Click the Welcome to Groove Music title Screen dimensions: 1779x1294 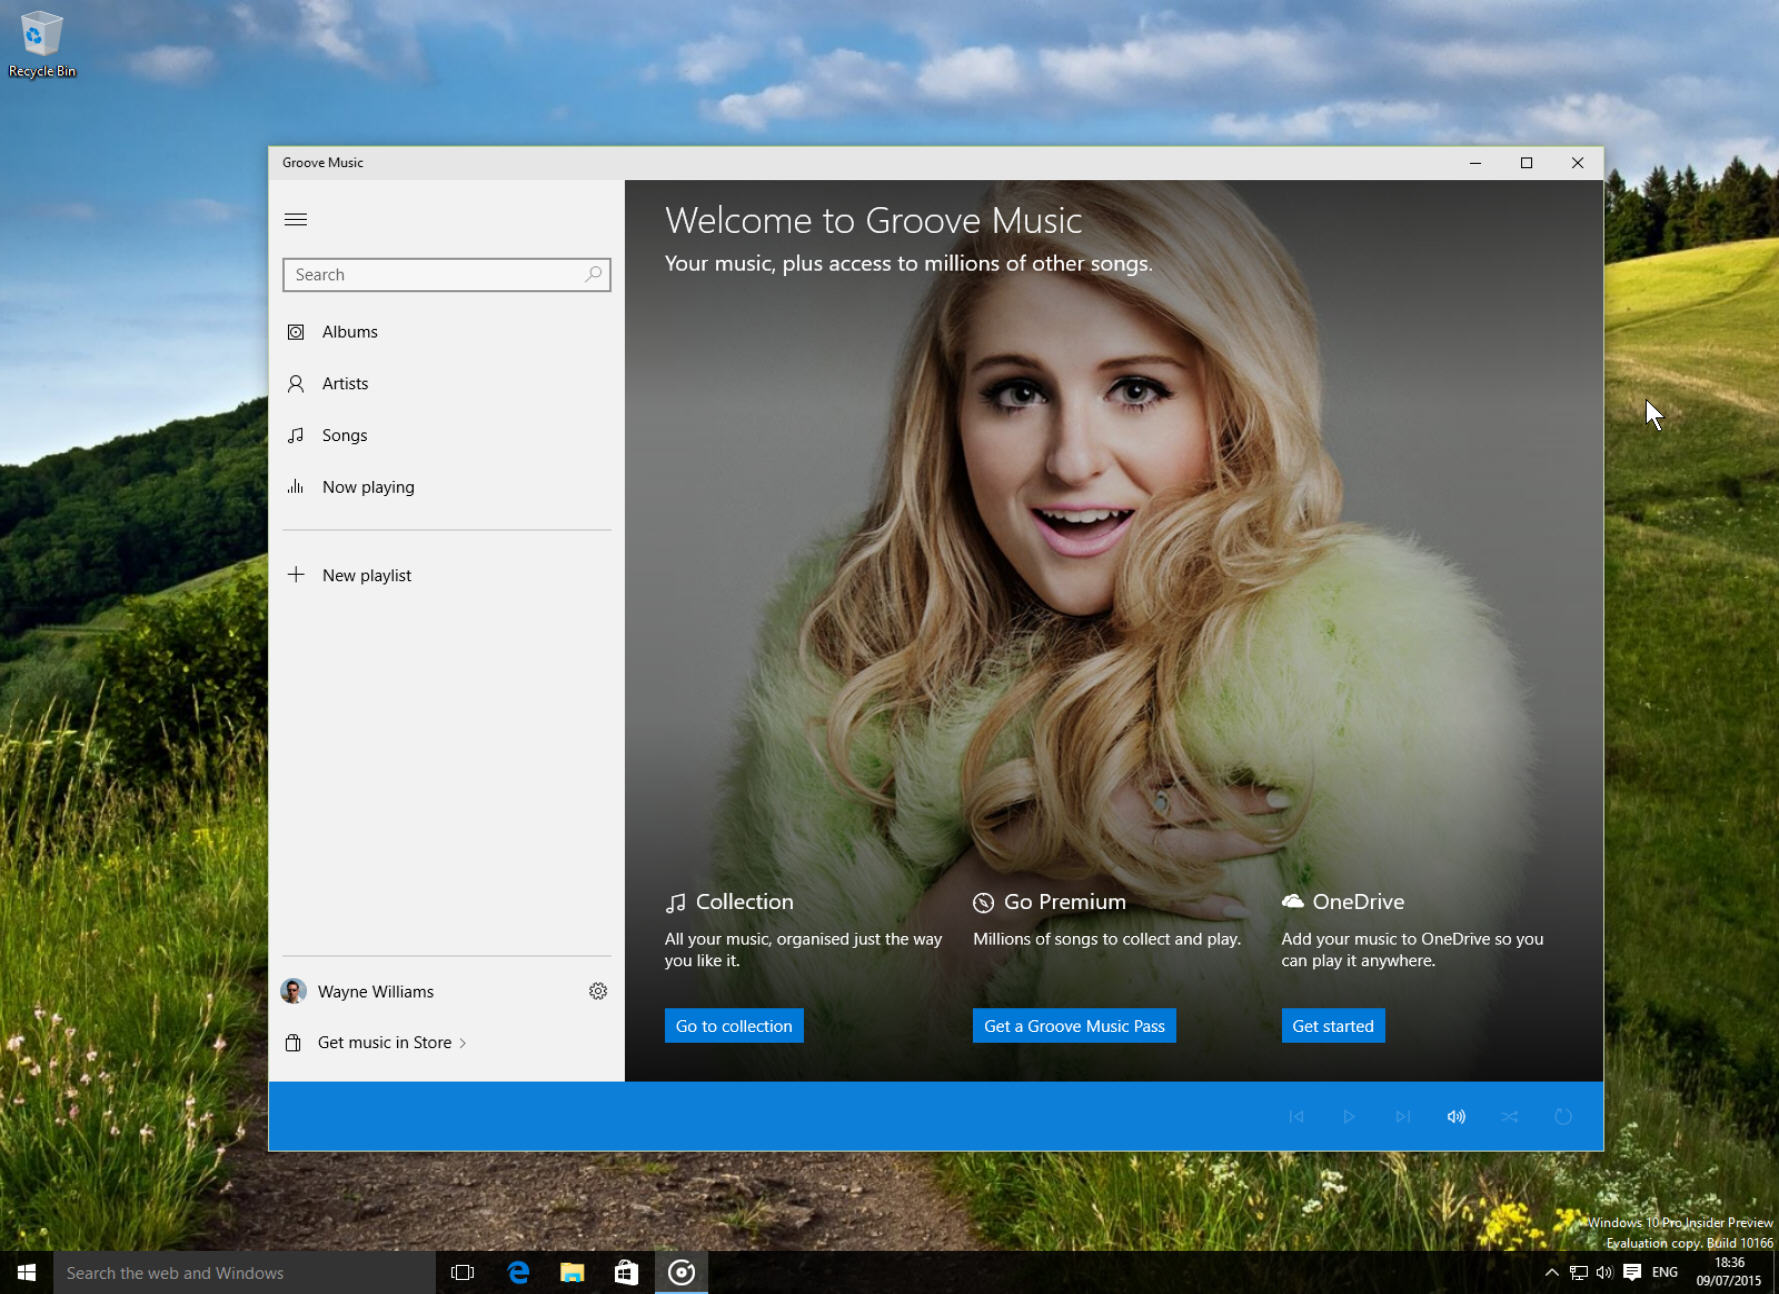click(873, 220)
